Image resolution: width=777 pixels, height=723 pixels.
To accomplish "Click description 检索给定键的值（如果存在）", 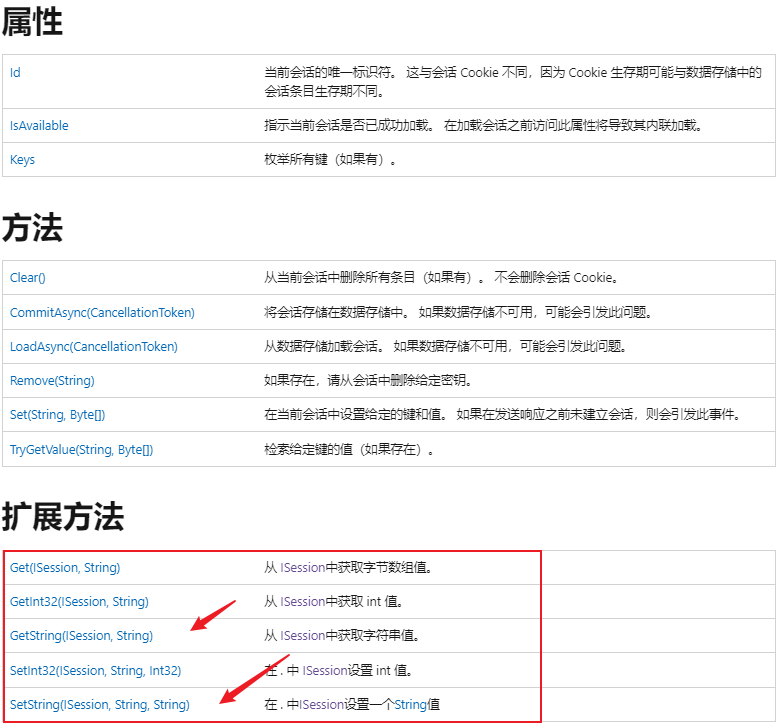I will coord(349,450).
